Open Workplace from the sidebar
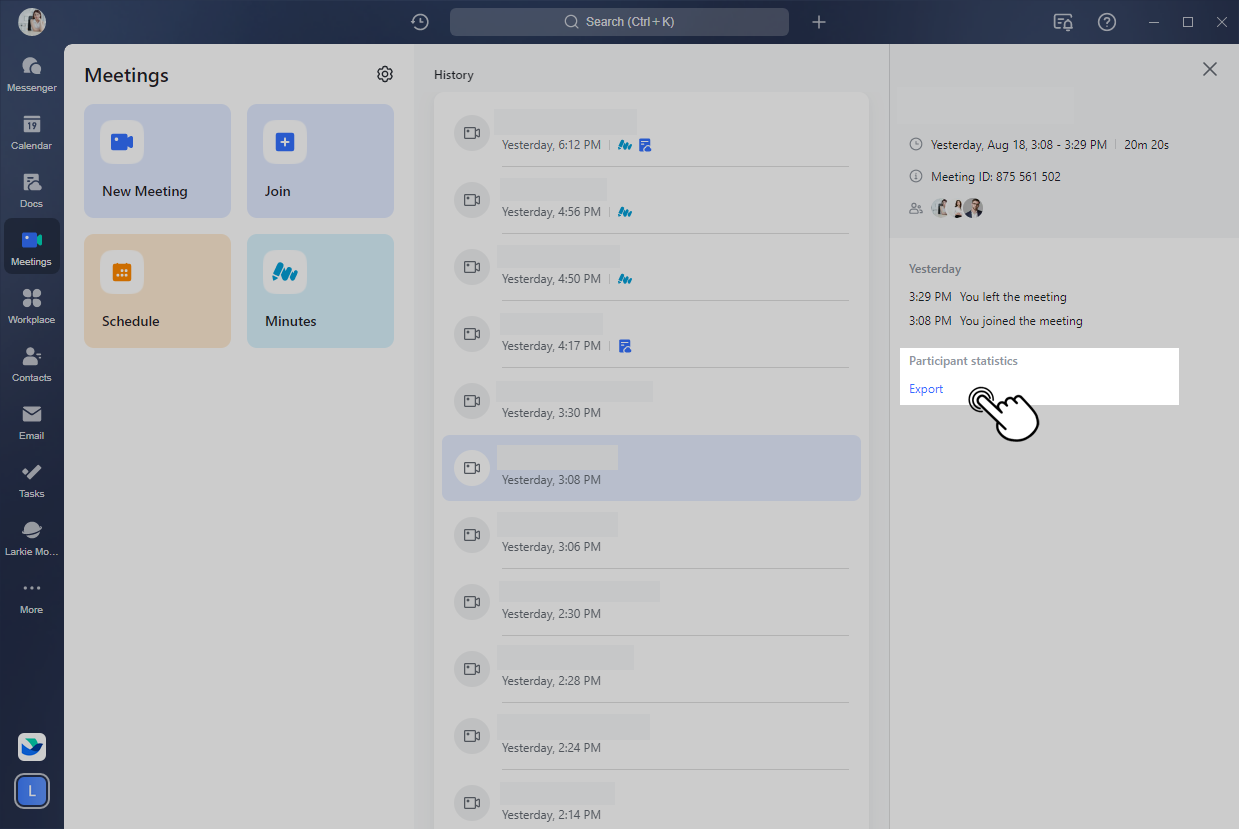The image size is (1239, 829). point(31,306)
